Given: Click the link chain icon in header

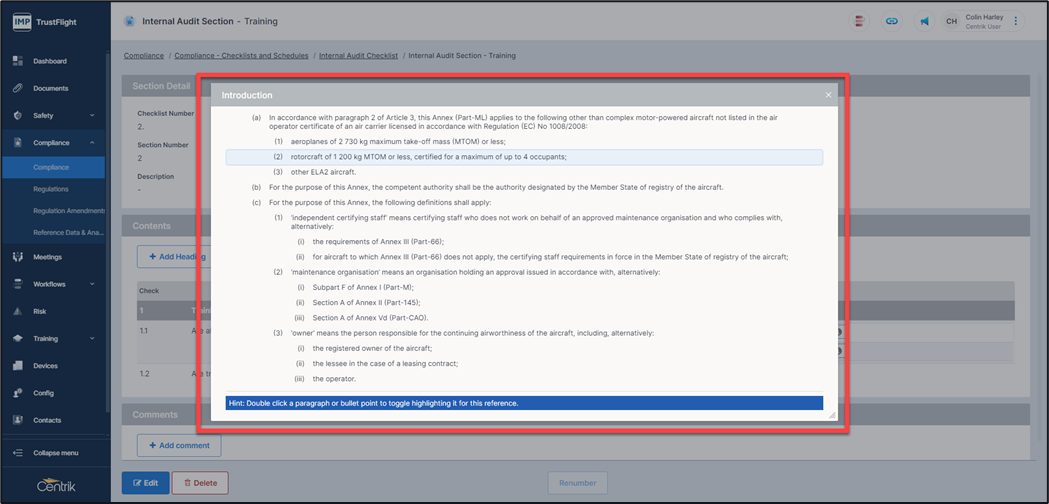Looking at the screenshot, I should [x=891, y=21].
